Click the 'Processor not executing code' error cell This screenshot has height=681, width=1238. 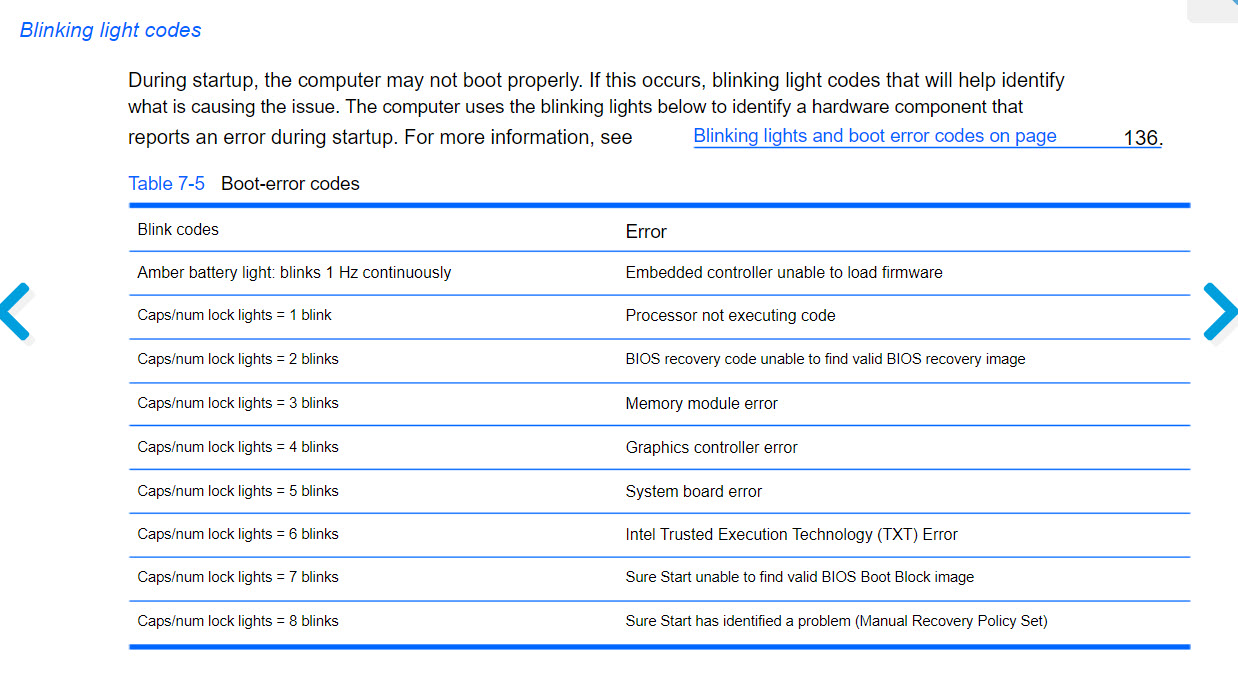click(x=730, y=315)
